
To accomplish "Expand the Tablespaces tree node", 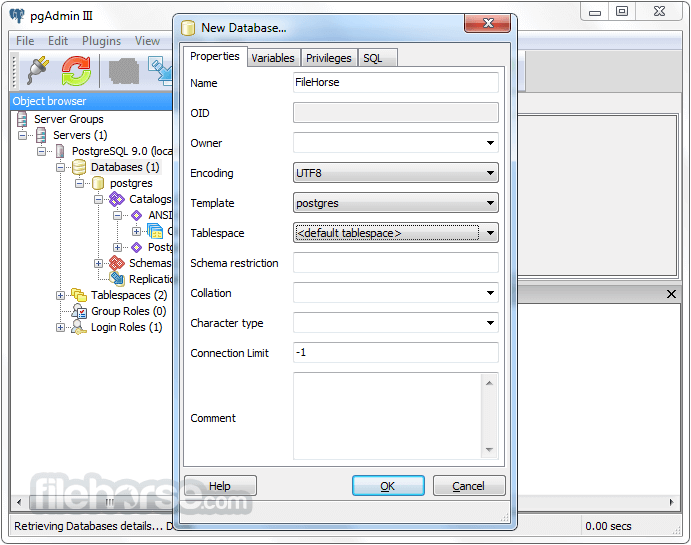I will coord(61,295).
